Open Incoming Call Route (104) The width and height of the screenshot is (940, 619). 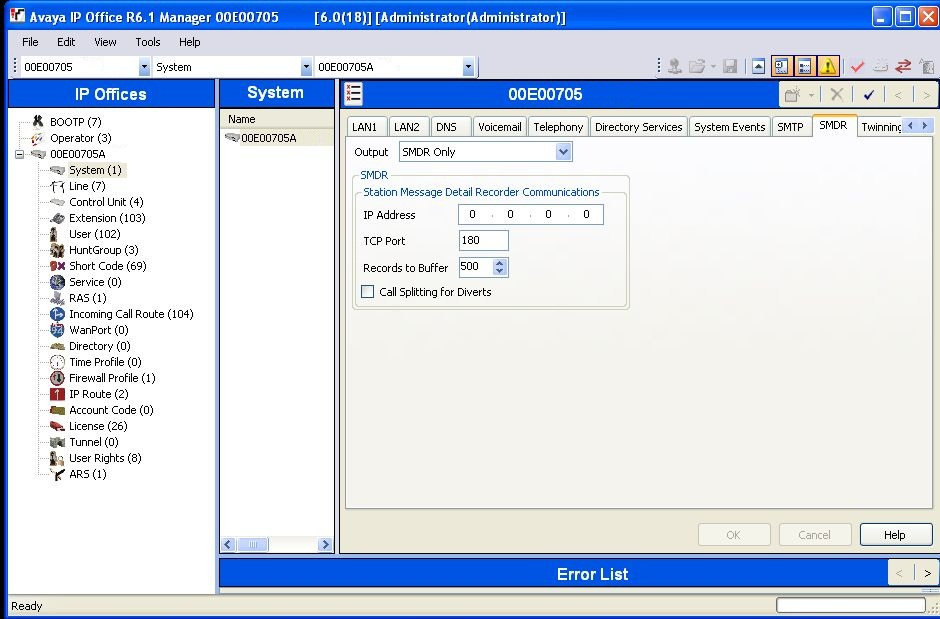pyautogui.click(x=131, y=314)
